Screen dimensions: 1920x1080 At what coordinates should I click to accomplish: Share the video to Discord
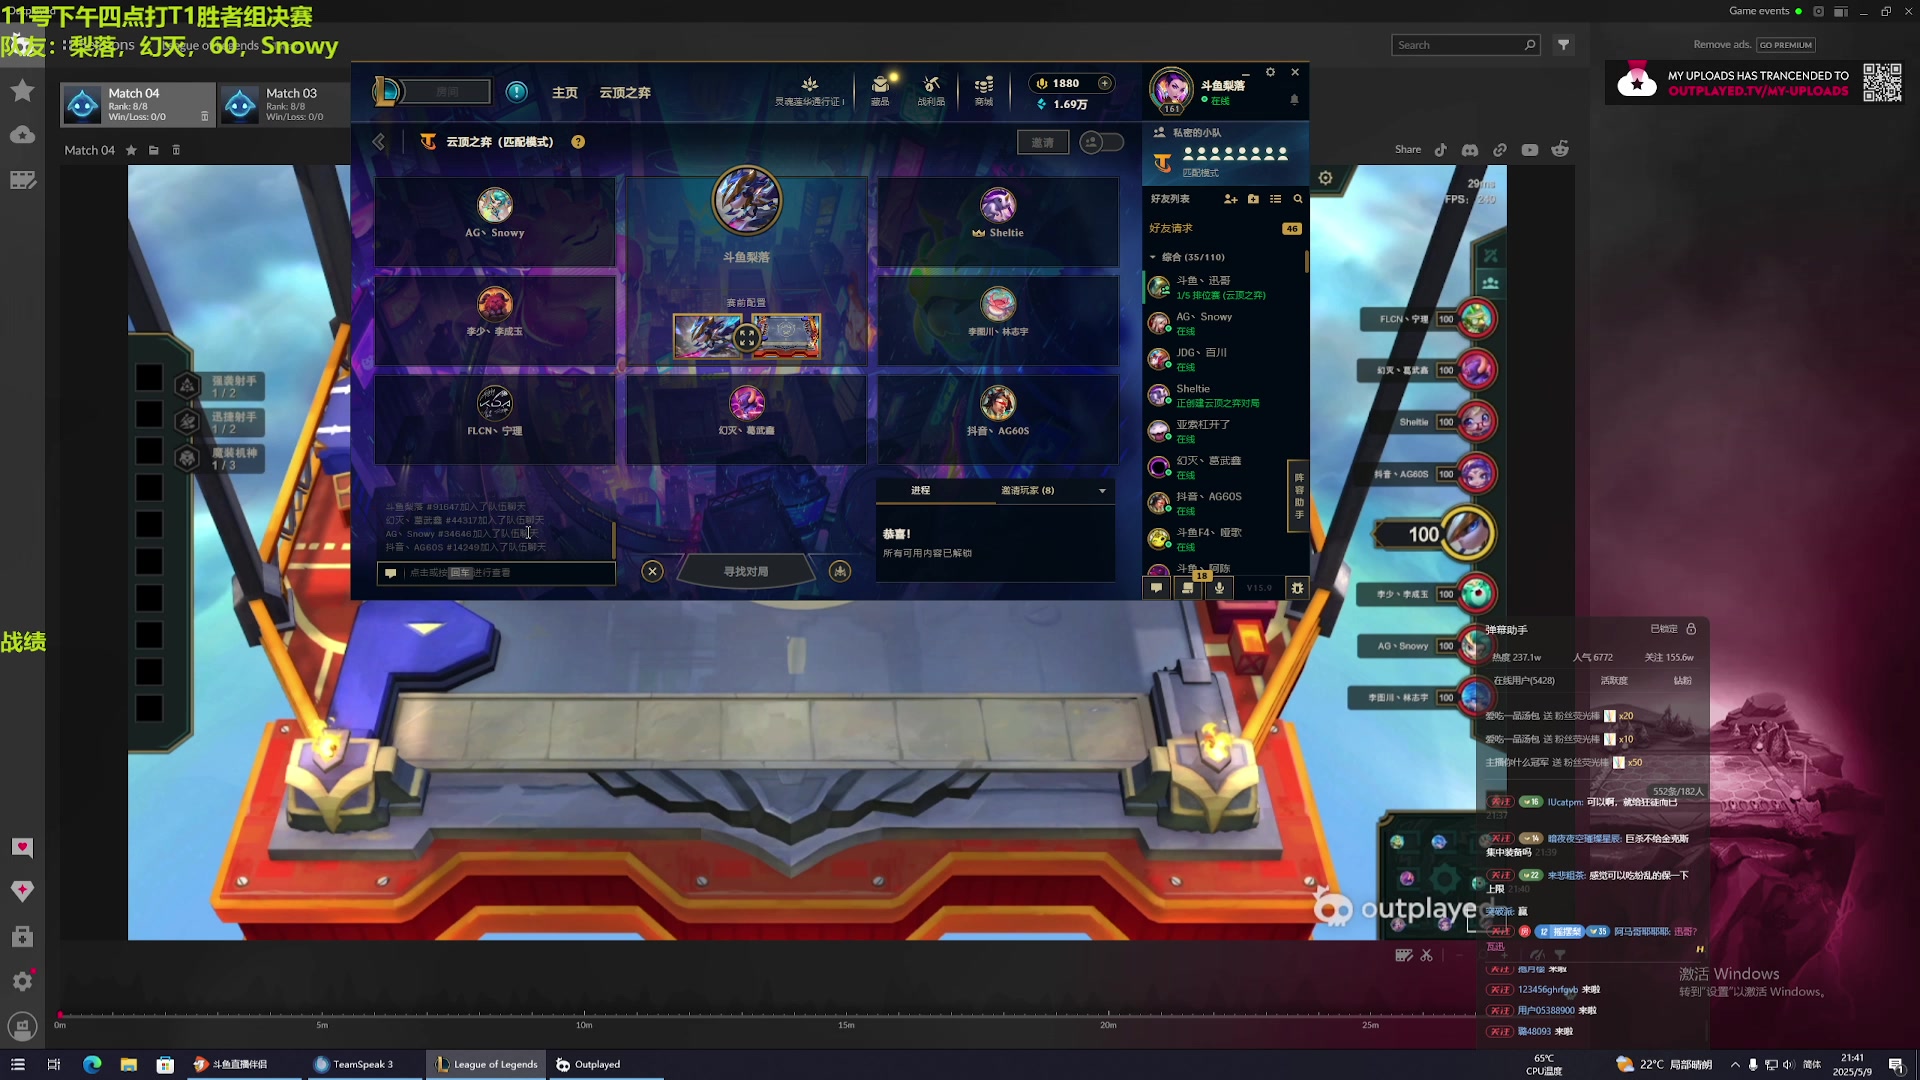(x=1470, y=150)
